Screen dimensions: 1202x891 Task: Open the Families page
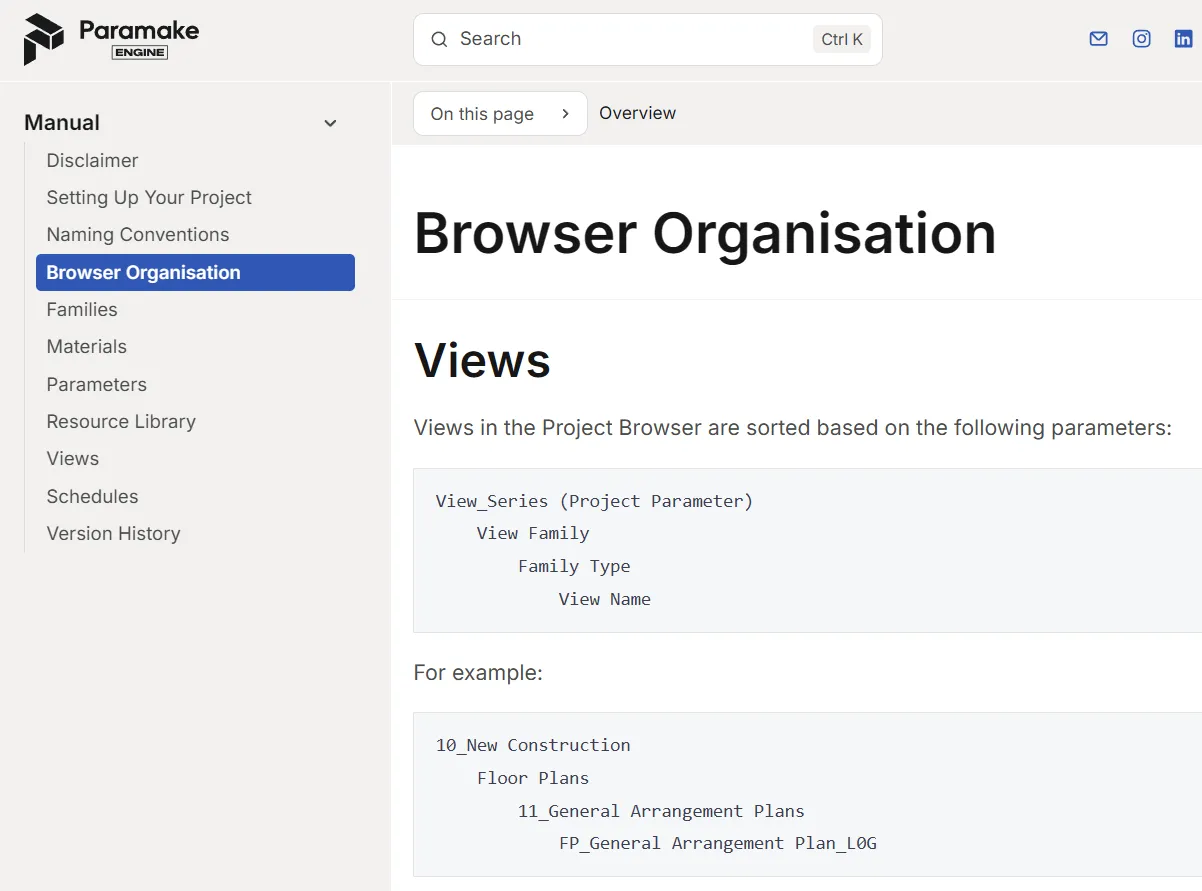pyautogui.click(x=82, y=310)
